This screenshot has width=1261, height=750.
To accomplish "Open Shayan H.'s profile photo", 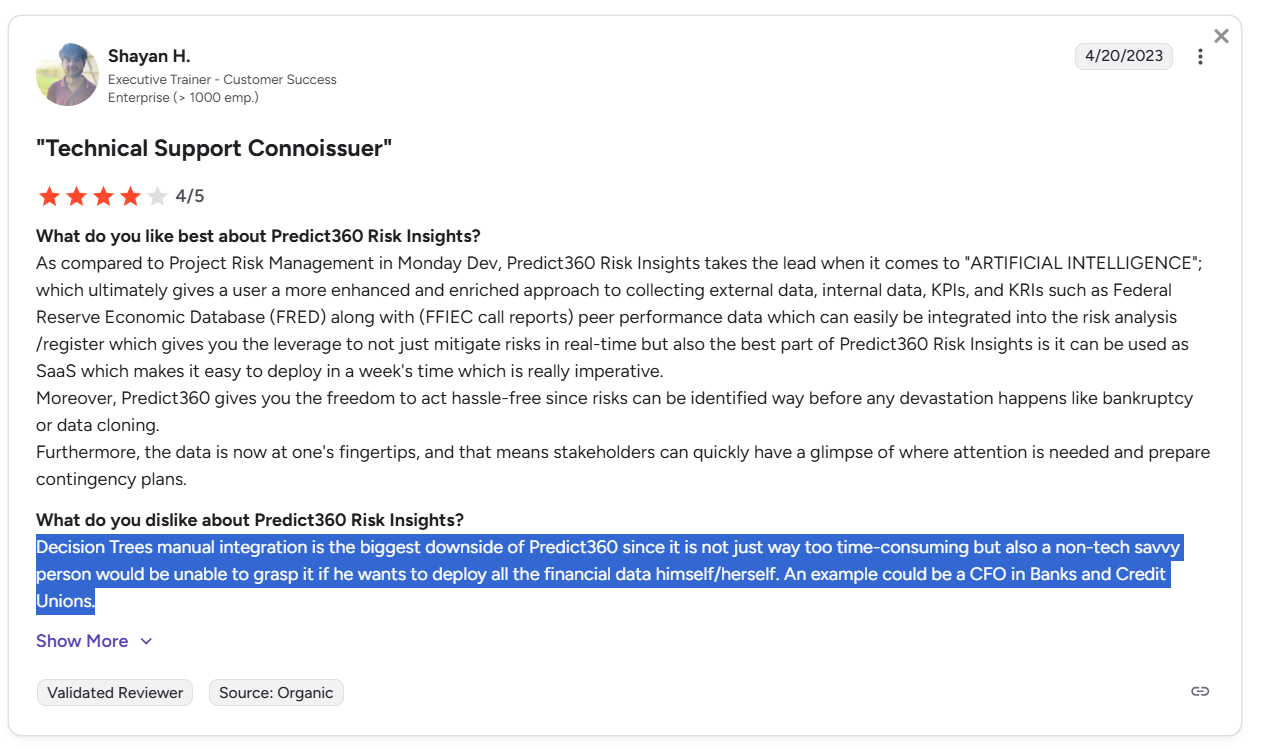I will tap(67, 75).
